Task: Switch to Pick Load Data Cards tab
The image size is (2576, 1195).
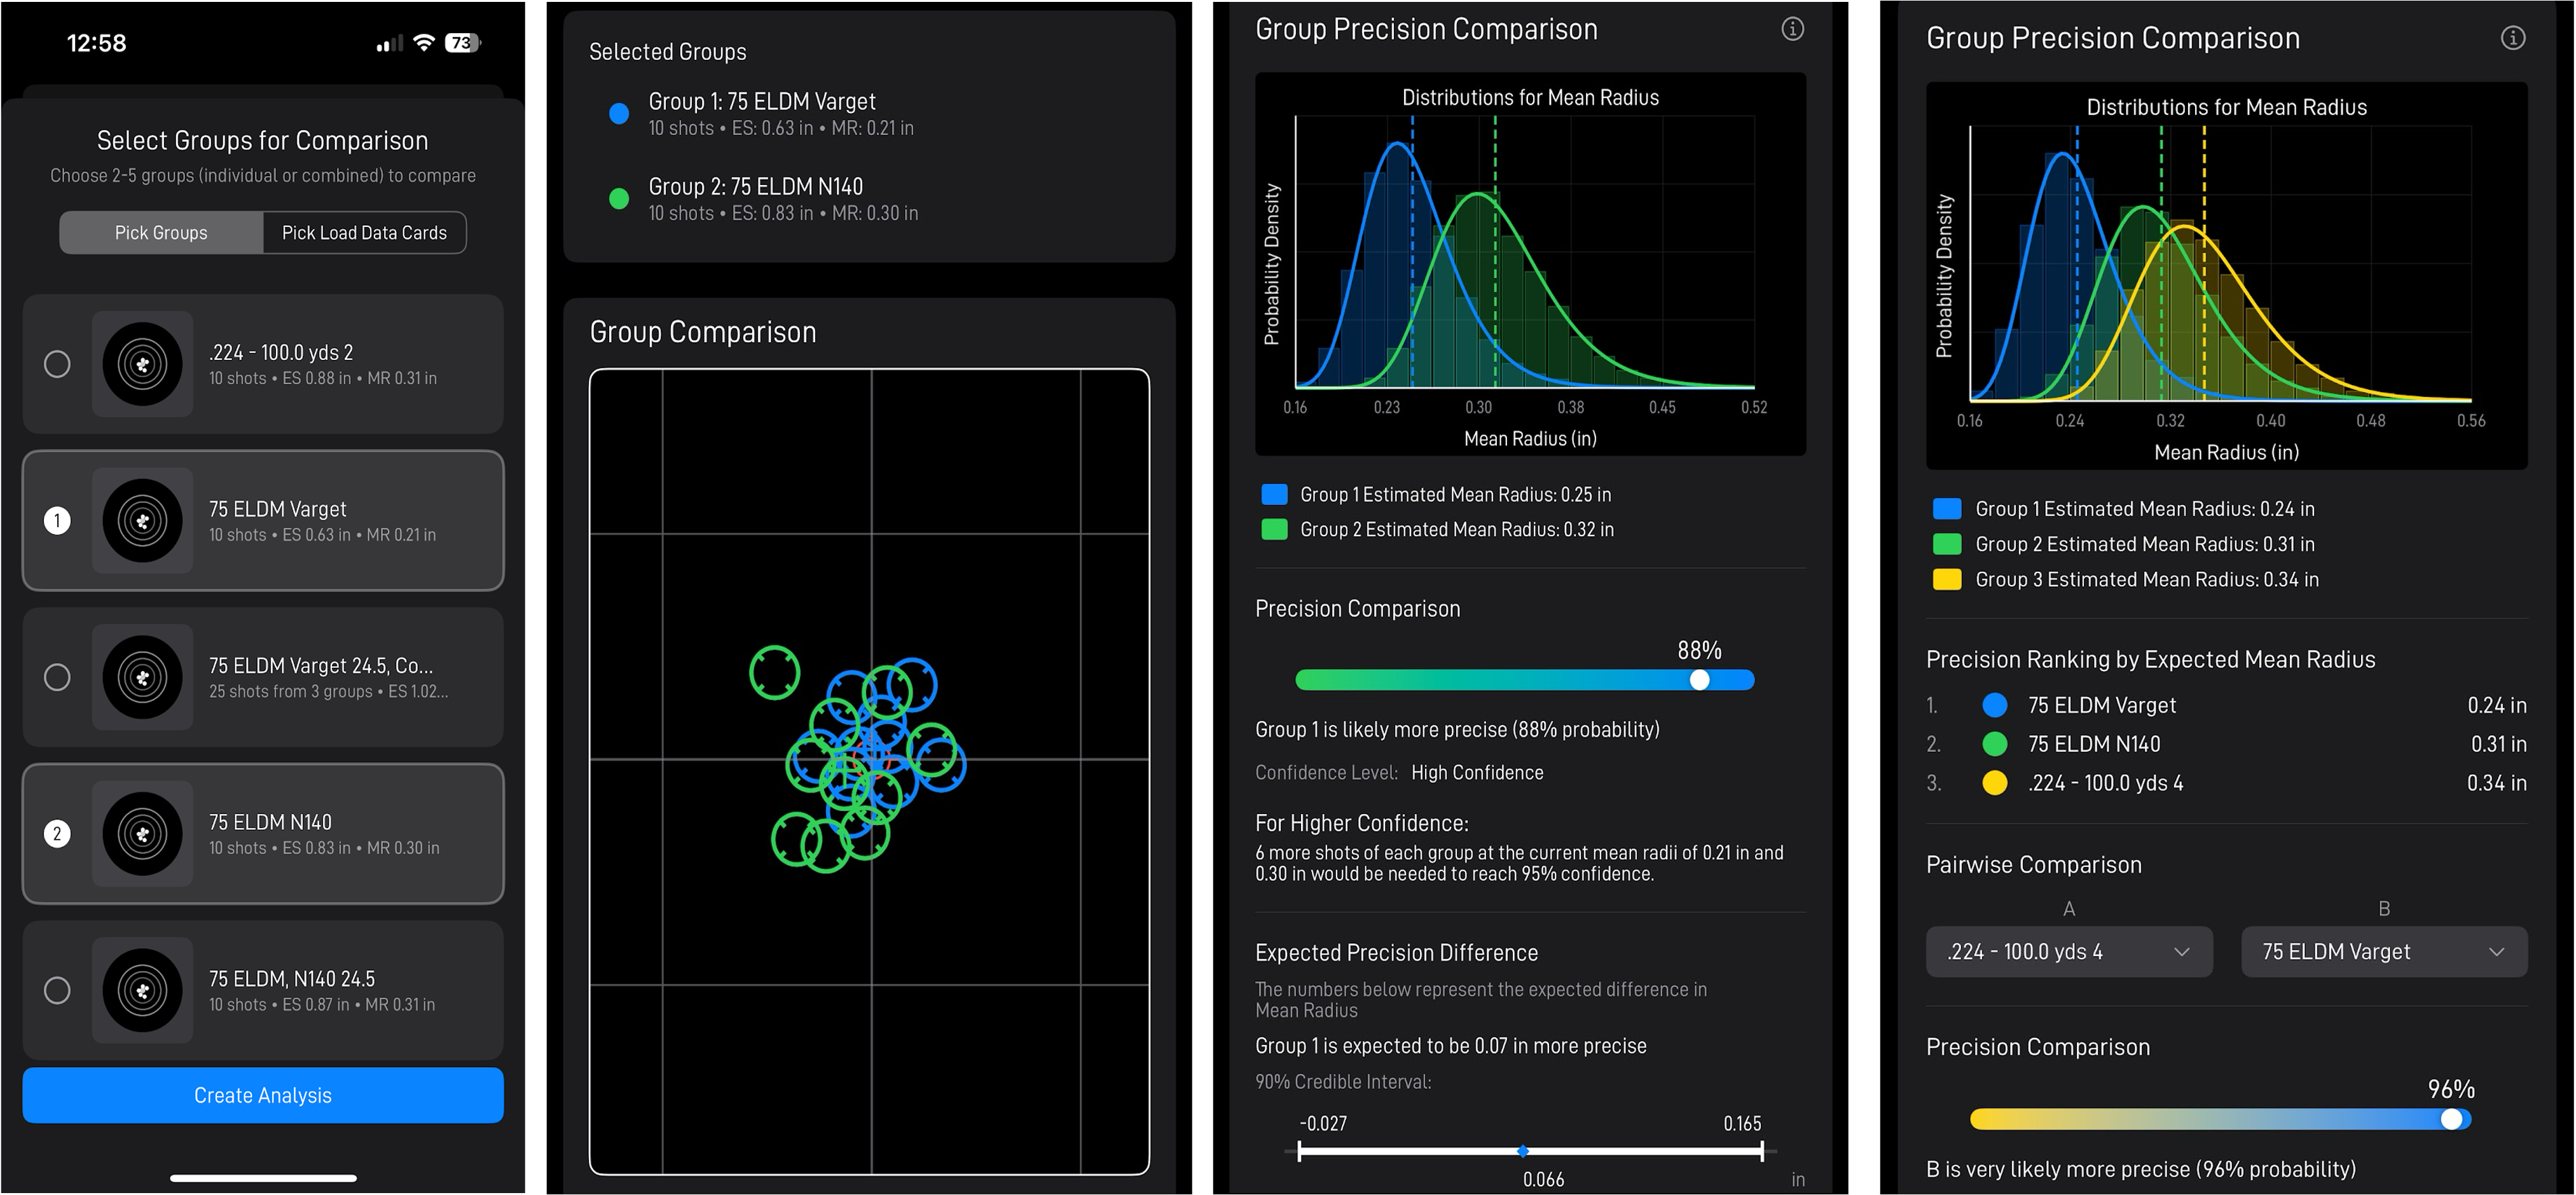Action: [x=364, y=233]
